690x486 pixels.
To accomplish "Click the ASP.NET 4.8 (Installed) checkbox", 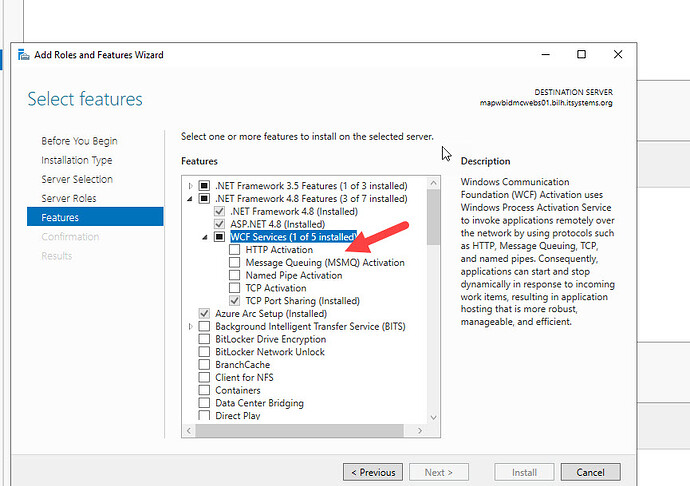I will click(219, 224).
